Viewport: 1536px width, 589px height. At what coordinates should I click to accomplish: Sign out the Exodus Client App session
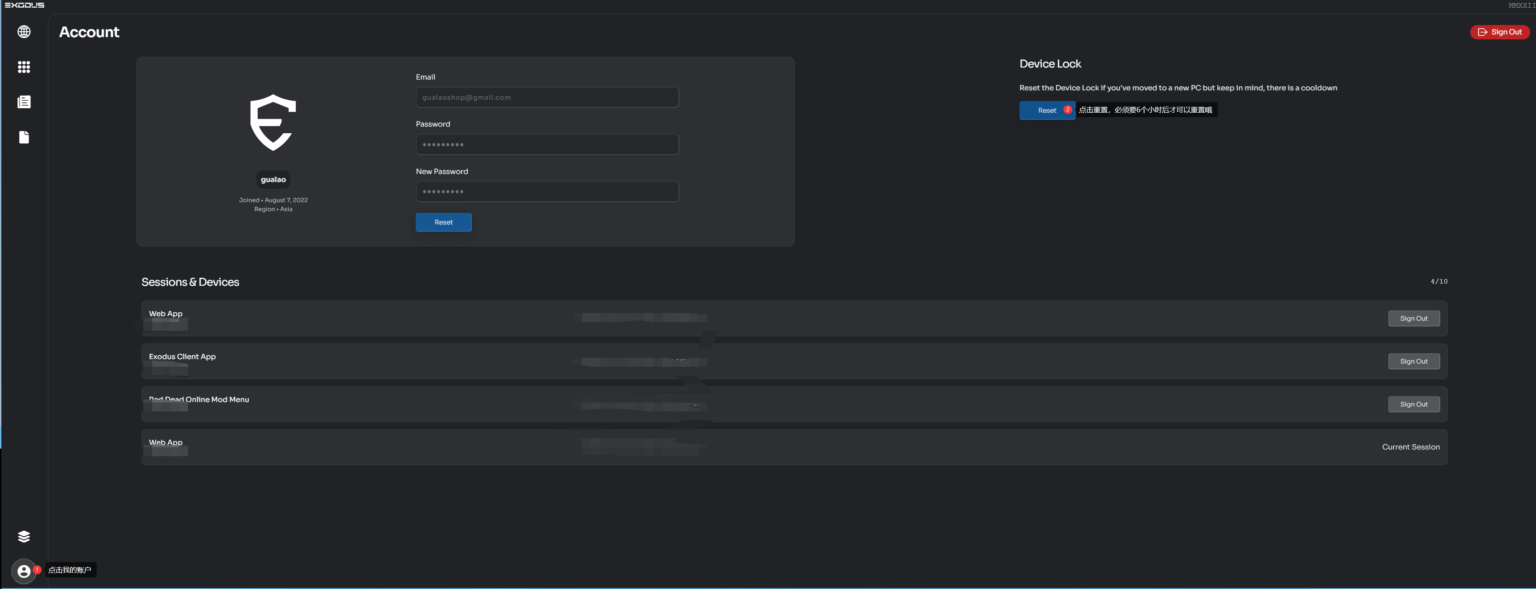1413,362
